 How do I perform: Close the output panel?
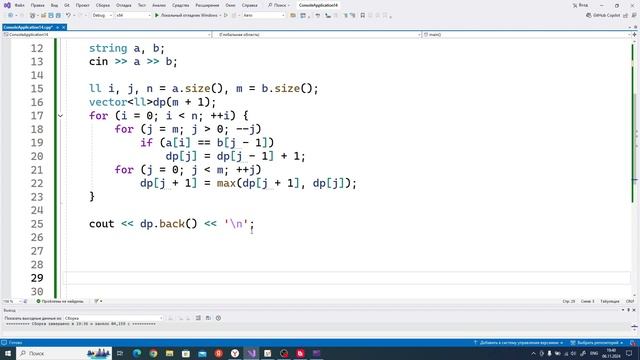click(x=634, y=310)
